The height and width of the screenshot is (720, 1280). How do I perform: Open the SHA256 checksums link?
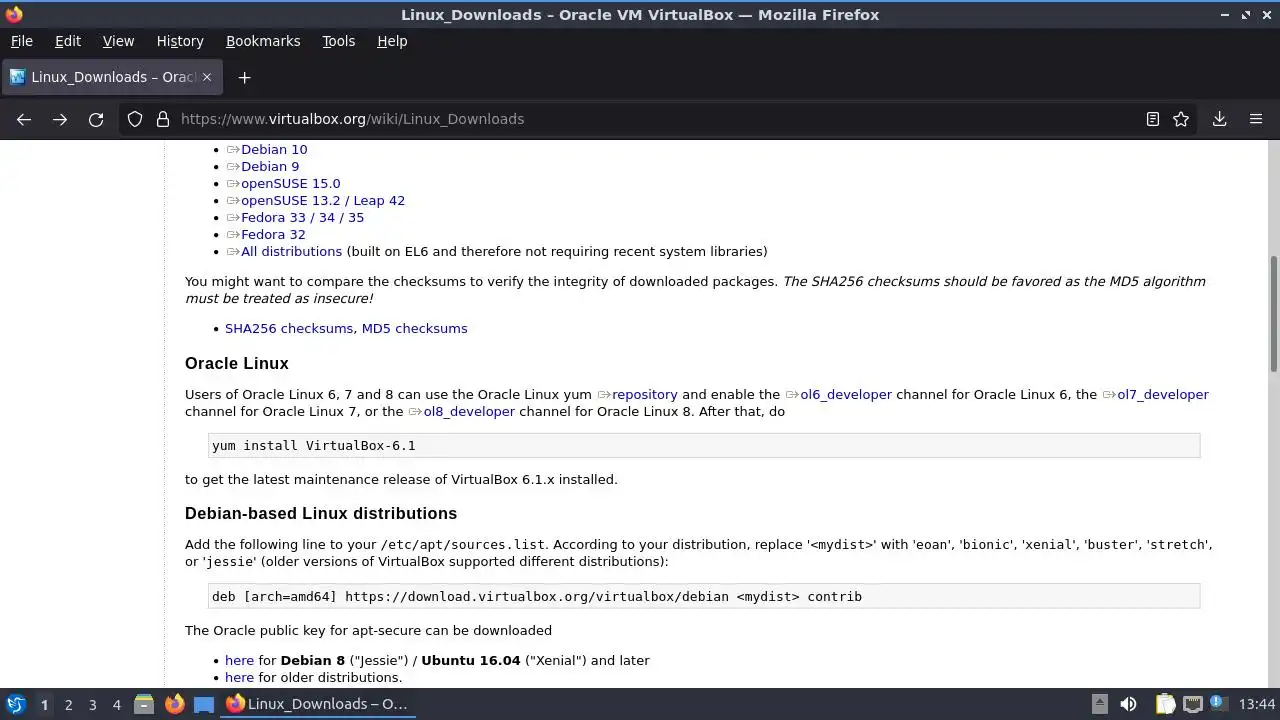[x=289, y=329]
